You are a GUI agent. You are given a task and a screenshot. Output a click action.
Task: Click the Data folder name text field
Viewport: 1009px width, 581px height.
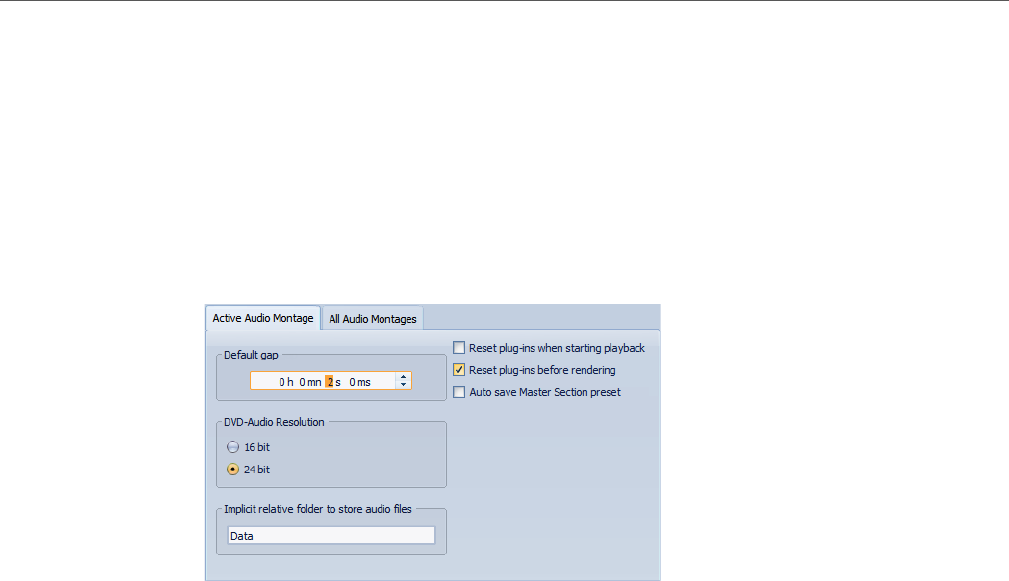(331, 535)
